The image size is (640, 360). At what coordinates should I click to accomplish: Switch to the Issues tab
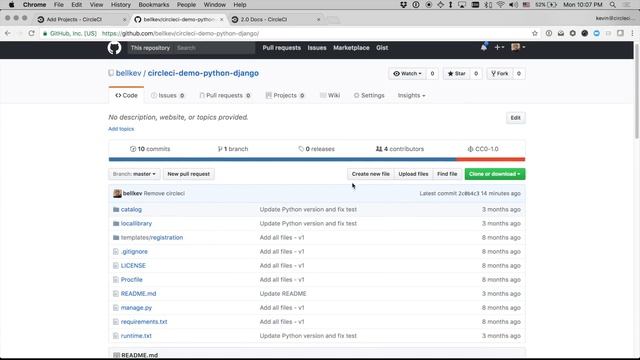click(x=168, y=96)
